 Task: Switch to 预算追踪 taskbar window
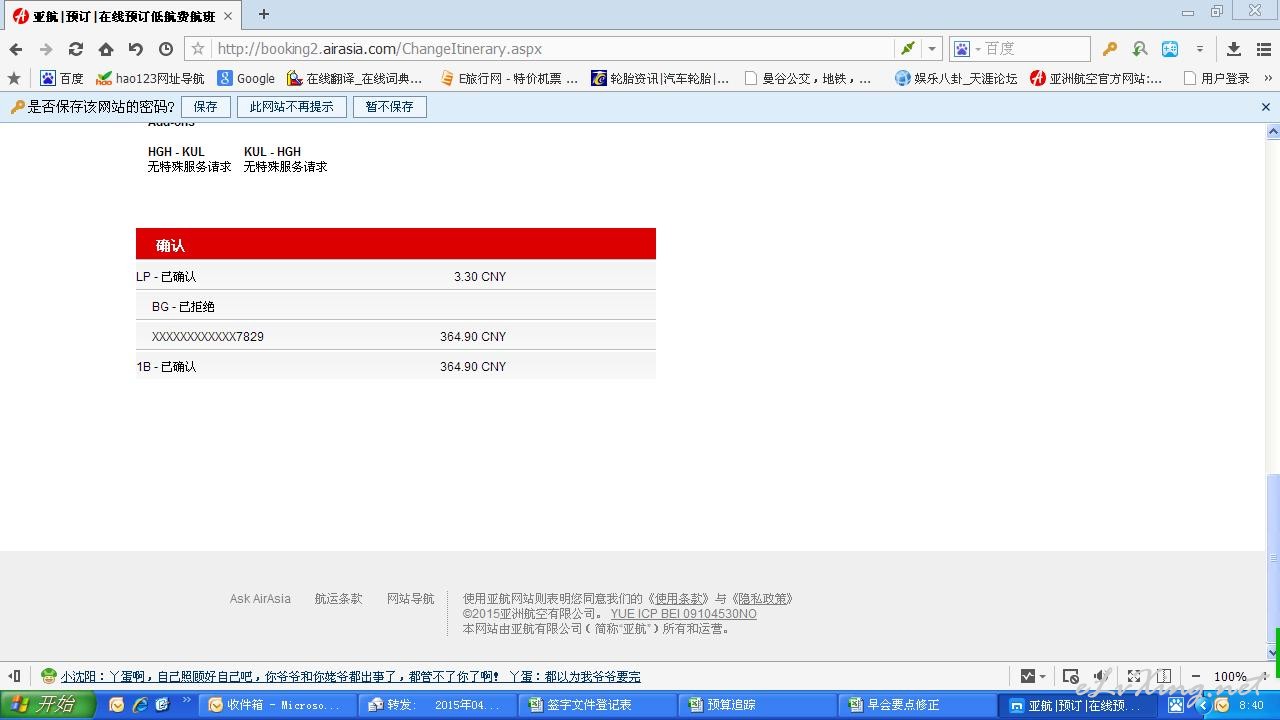[x=755, y=705]
